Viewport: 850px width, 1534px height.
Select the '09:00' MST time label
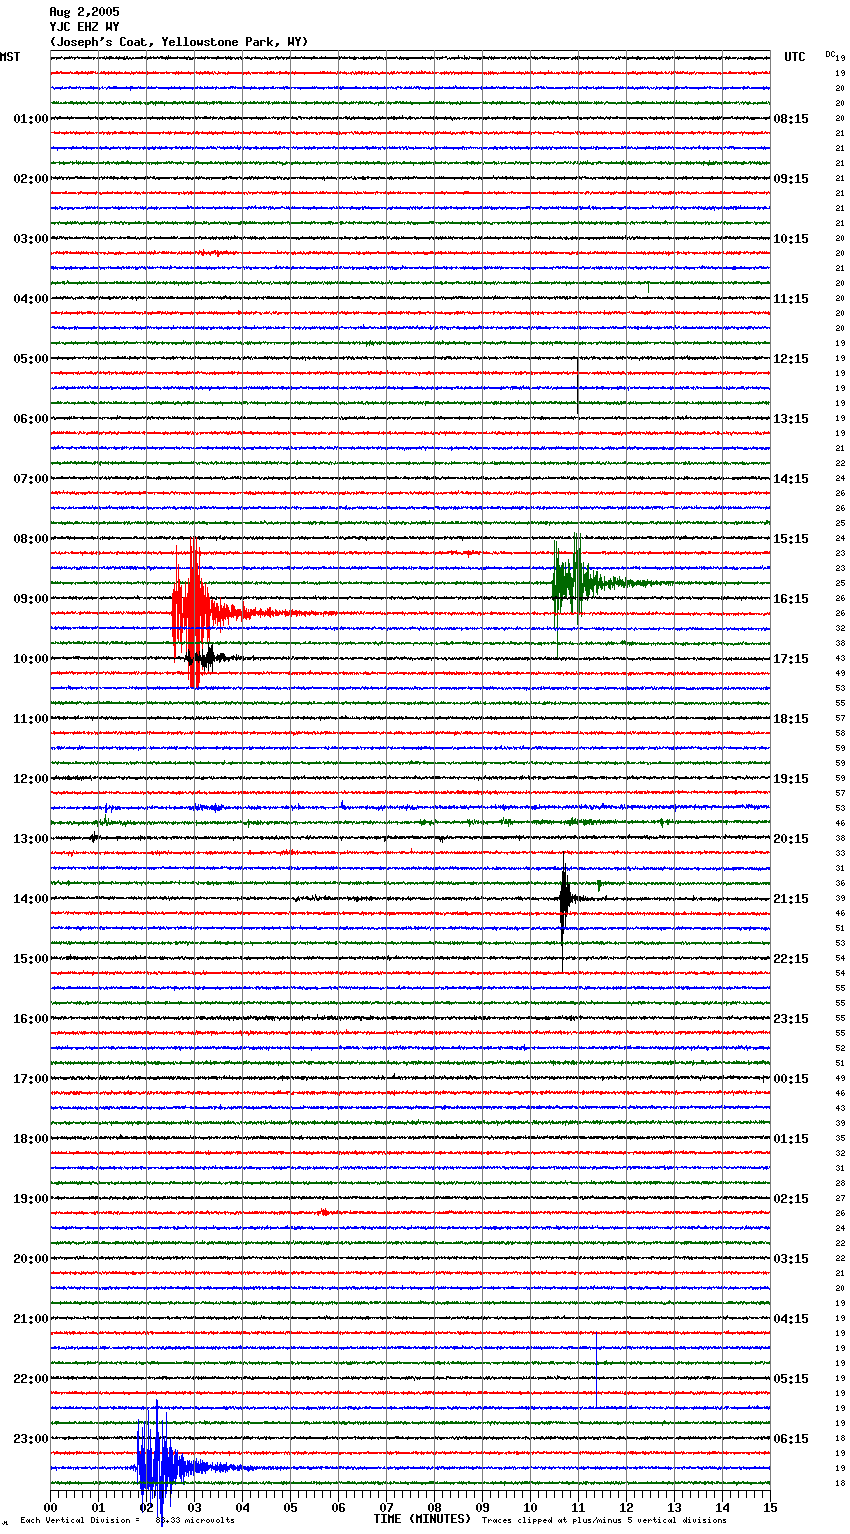point(31,599)
